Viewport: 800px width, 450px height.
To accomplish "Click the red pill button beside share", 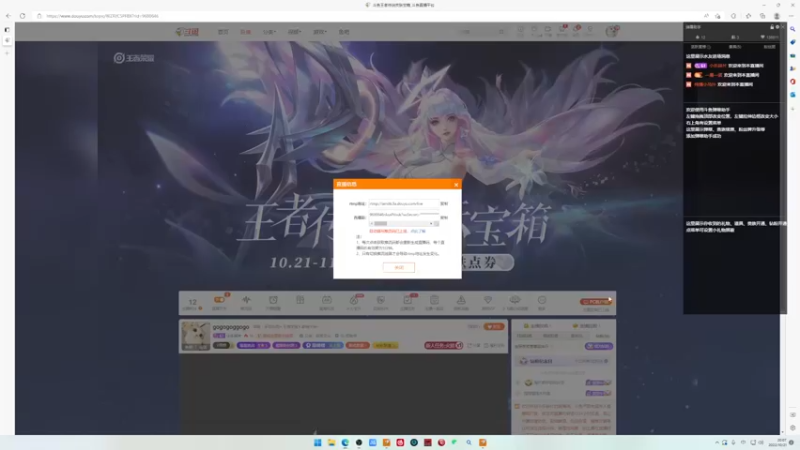I will [x=443, y=345].
